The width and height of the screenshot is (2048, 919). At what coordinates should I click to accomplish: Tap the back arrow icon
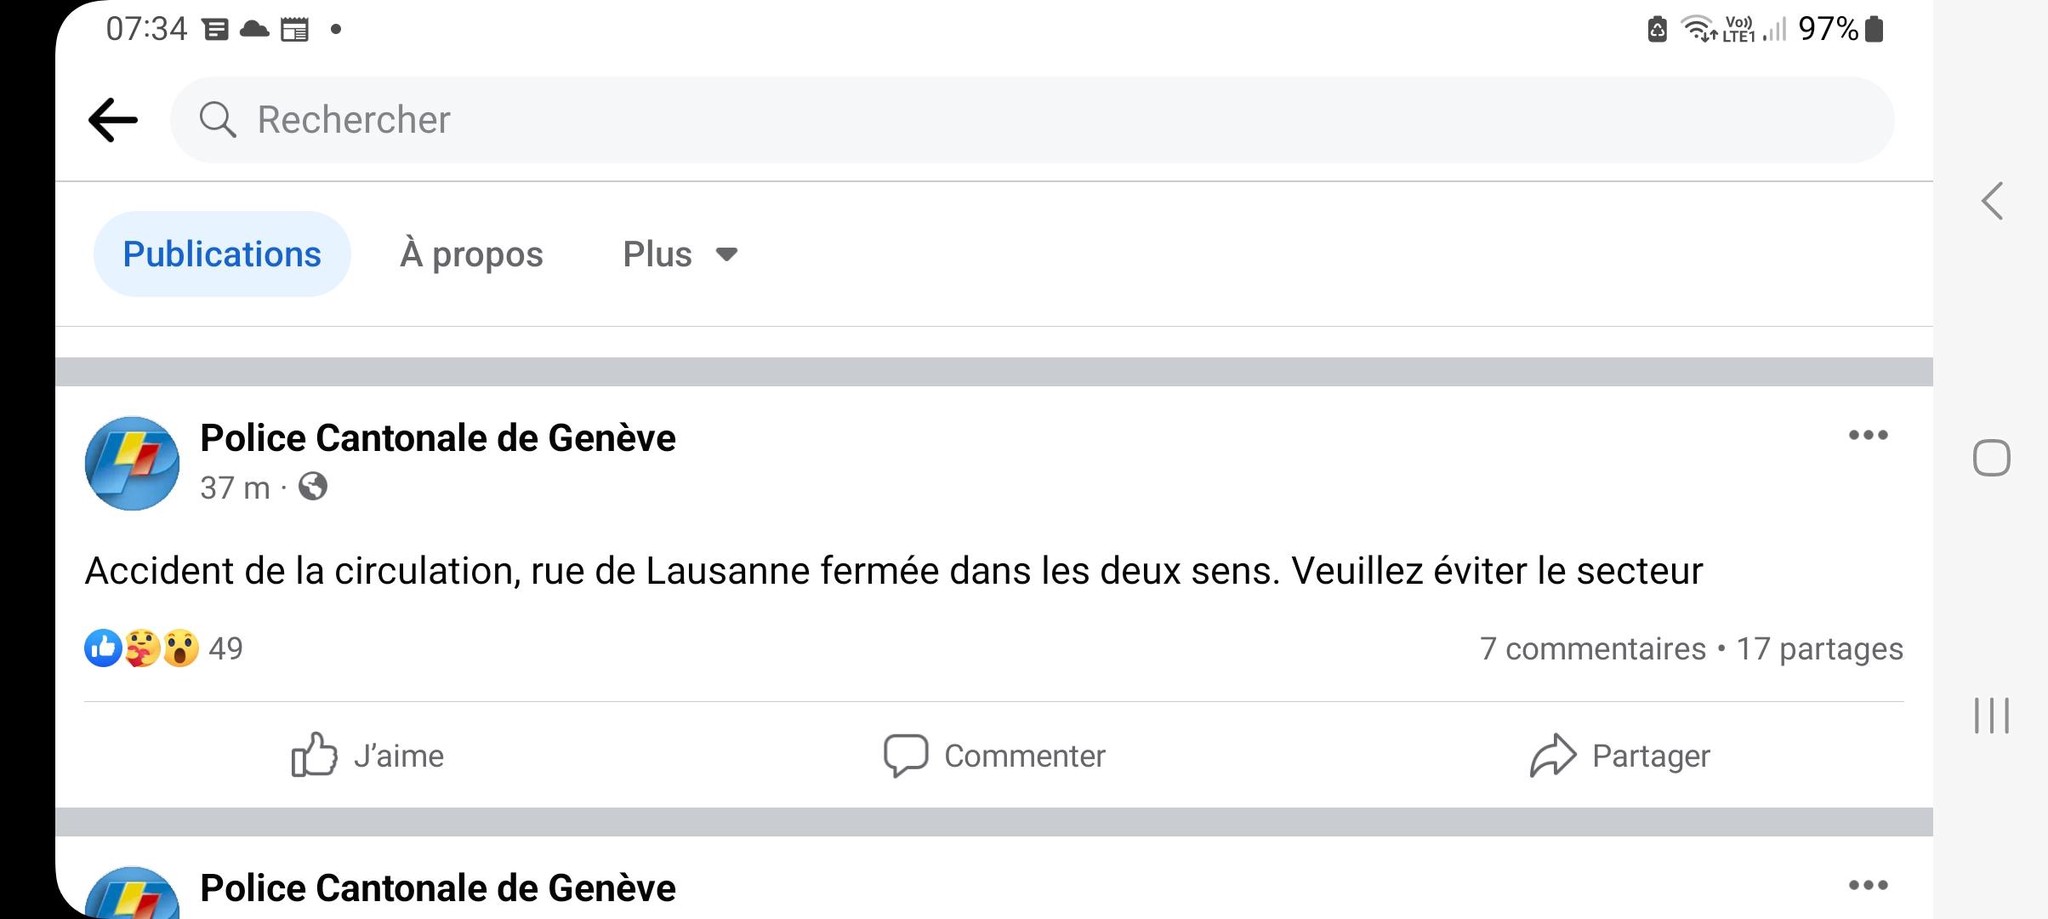[113, 120]
